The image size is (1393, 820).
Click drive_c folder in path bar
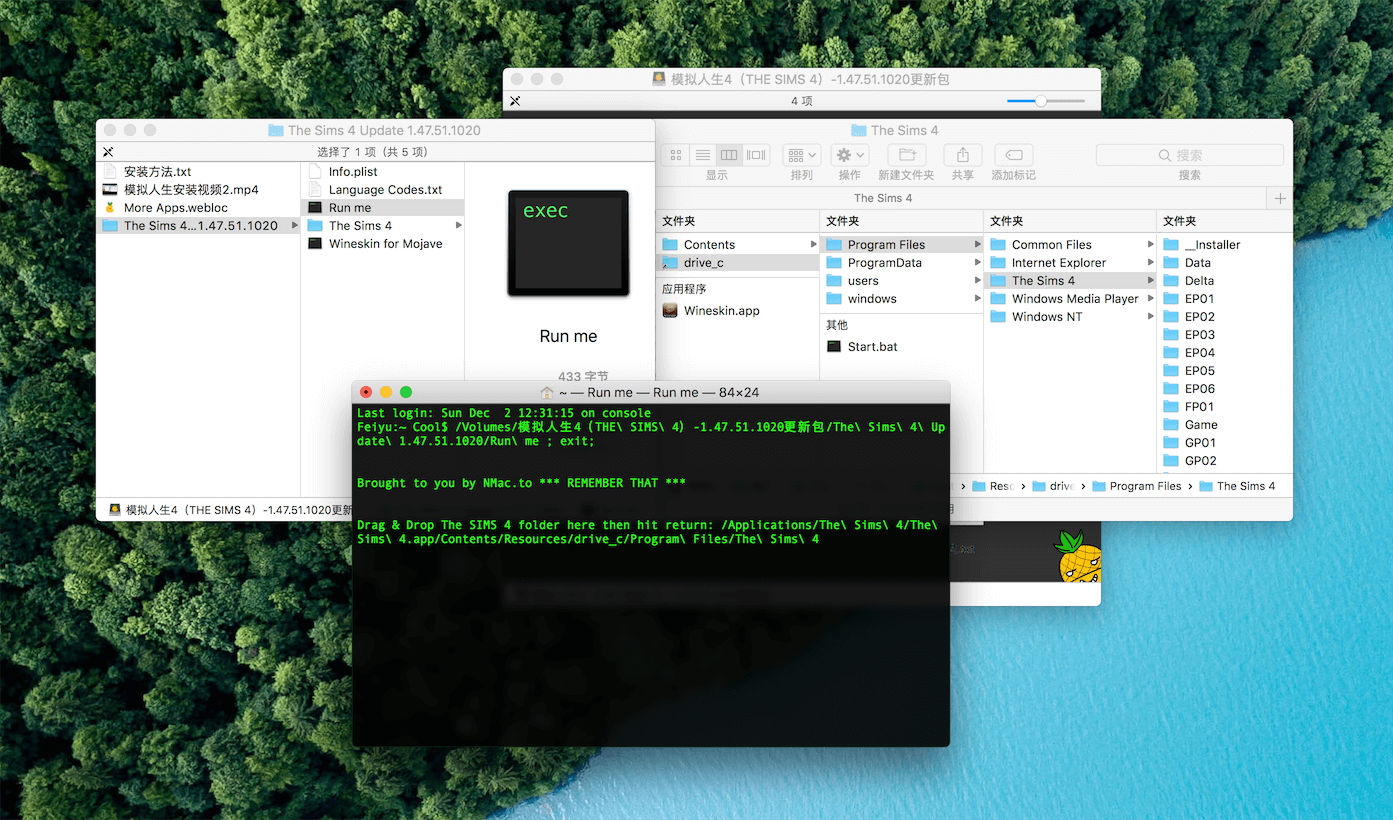point(1053,486)
